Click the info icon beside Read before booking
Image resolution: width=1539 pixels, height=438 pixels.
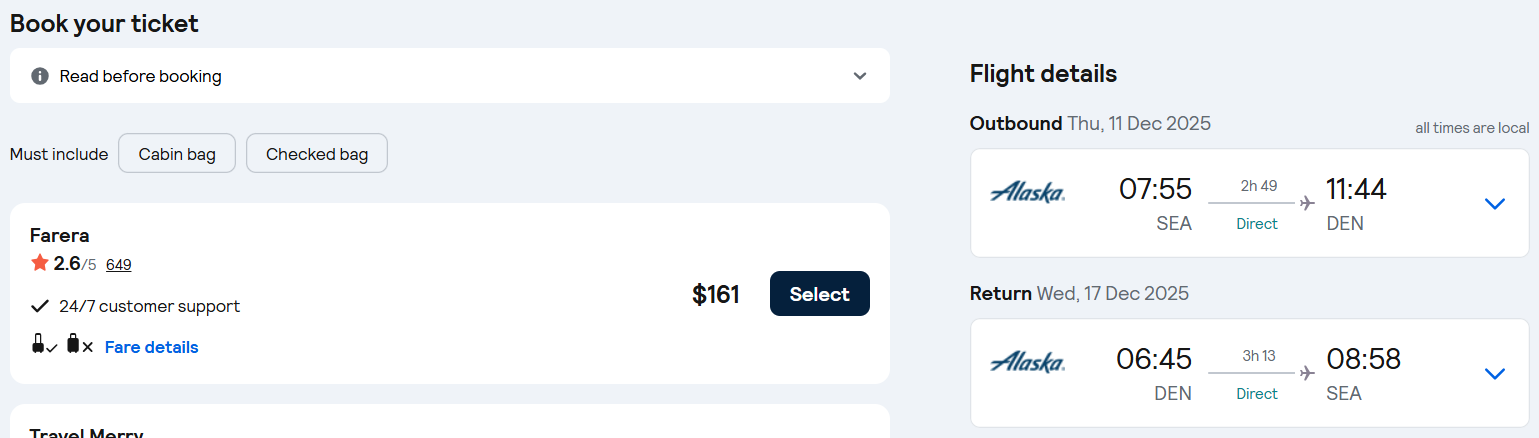click(x=40, y=76)
